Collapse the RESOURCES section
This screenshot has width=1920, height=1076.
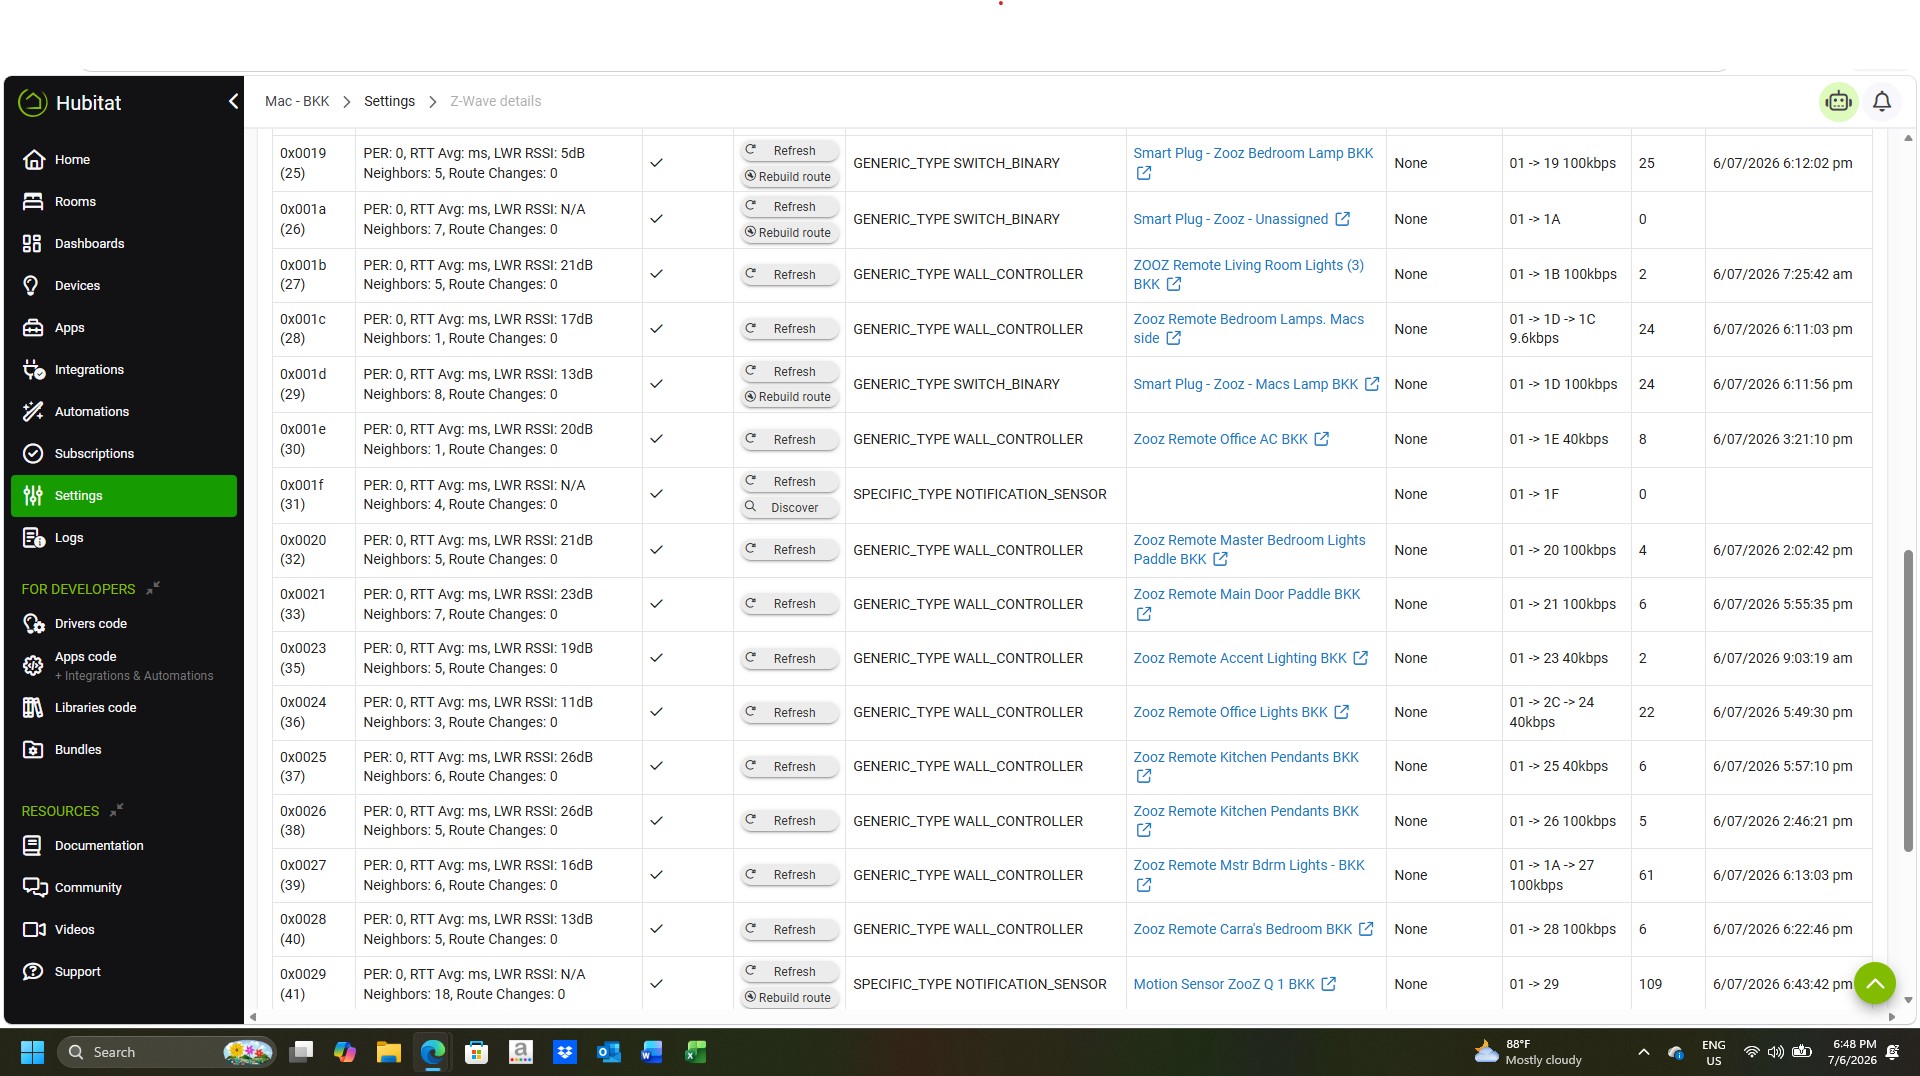(x=116, y=810)
